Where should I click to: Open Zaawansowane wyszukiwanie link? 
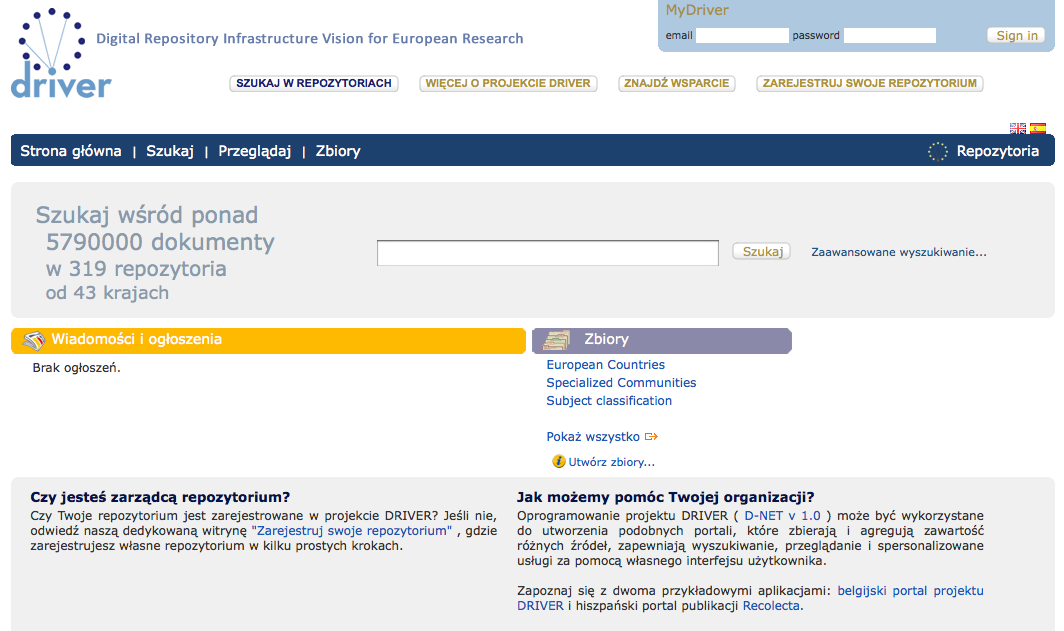pyautogui.click(x=898, y=252)
